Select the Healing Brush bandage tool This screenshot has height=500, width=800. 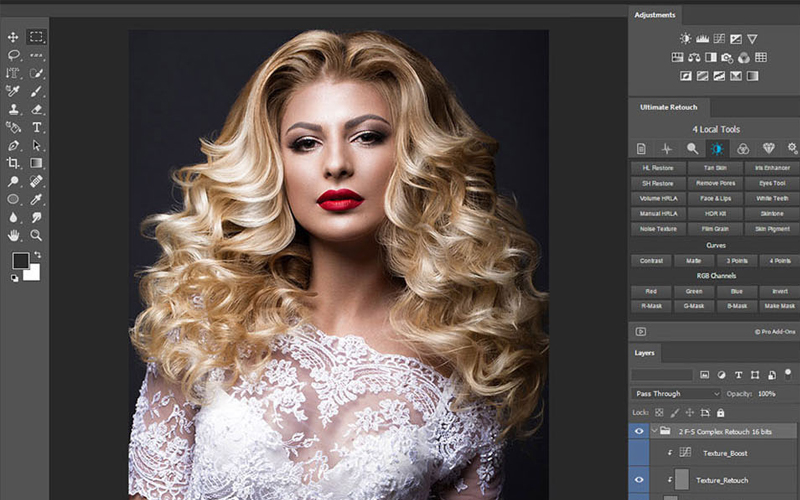36,181
